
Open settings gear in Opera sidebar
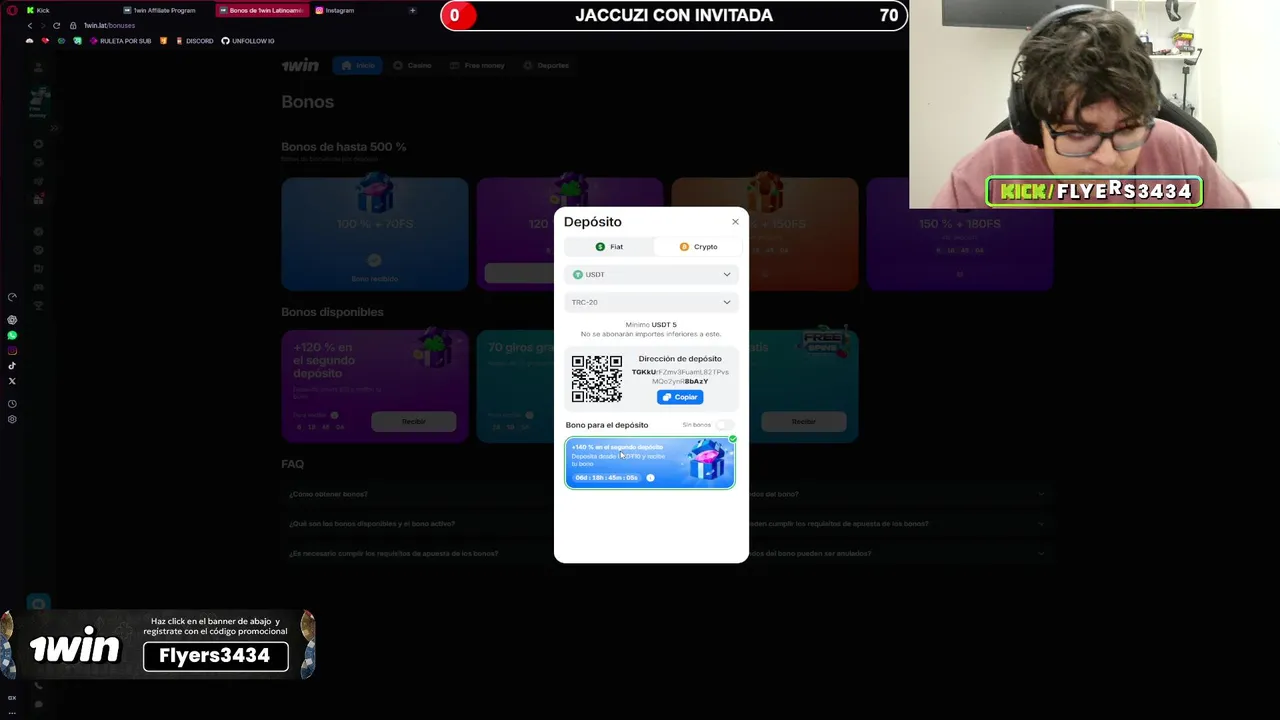(x=12, y=419)
